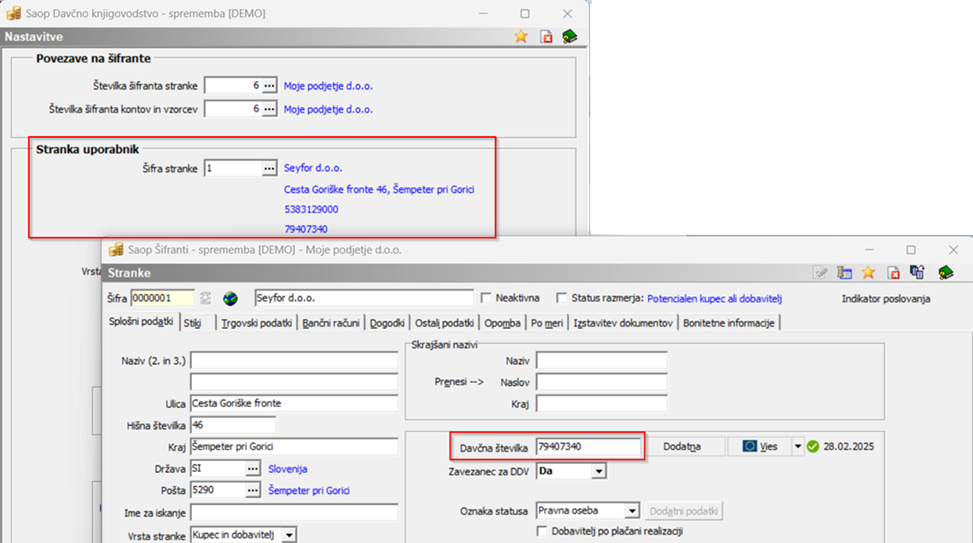Viewport: 973px width, 543px height.
Task: Switch to the Izstavitev dokumentov tab
Action: (x=623, y=323)
